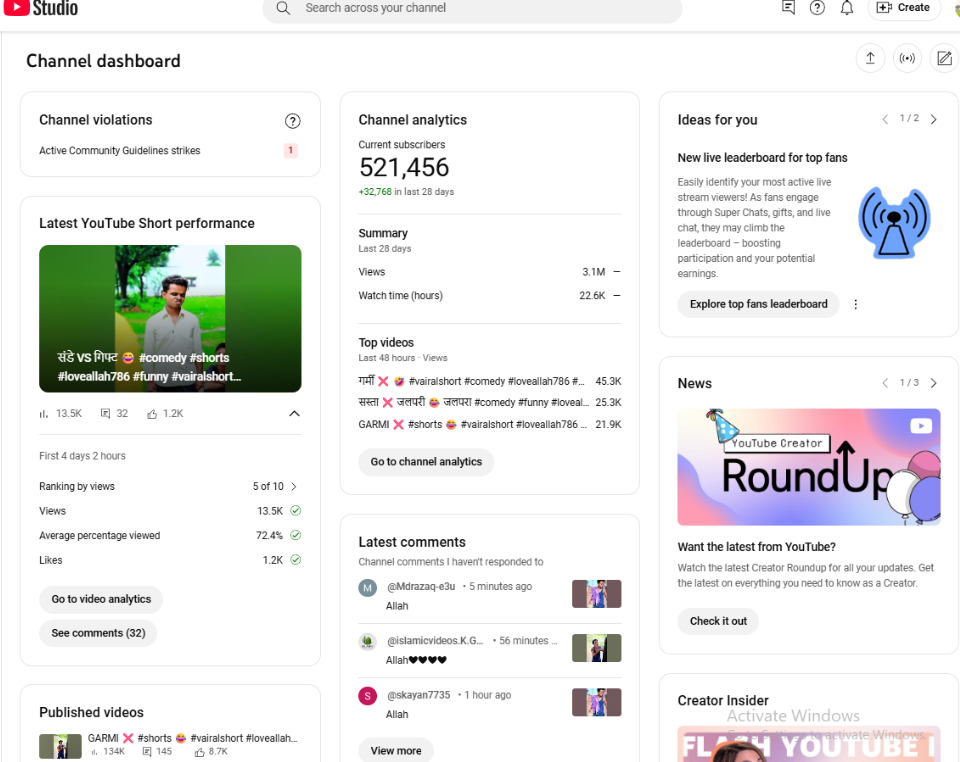Click the create post pencil icon
The height and width of the screenshot is (762, 960).
click(x=943, y=59)
